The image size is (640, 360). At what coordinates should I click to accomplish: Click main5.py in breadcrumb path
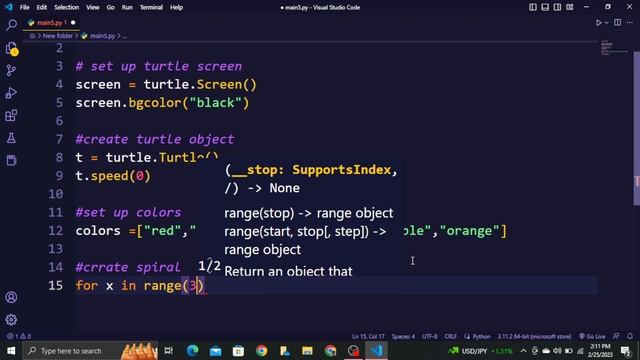pos(102,36)
